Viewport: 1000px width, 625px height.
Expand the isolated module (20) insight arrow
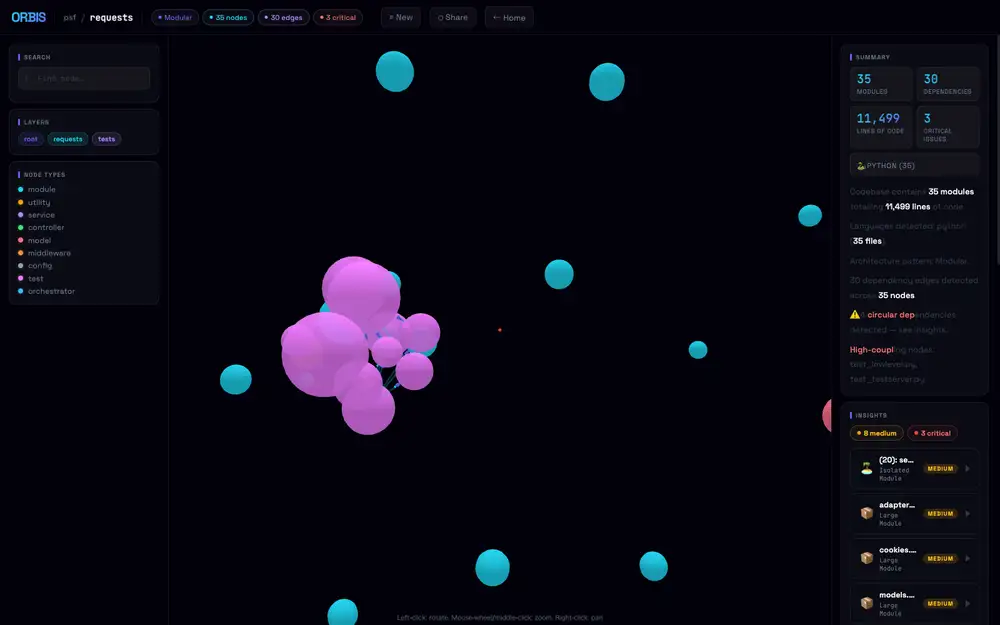point(967,469)
